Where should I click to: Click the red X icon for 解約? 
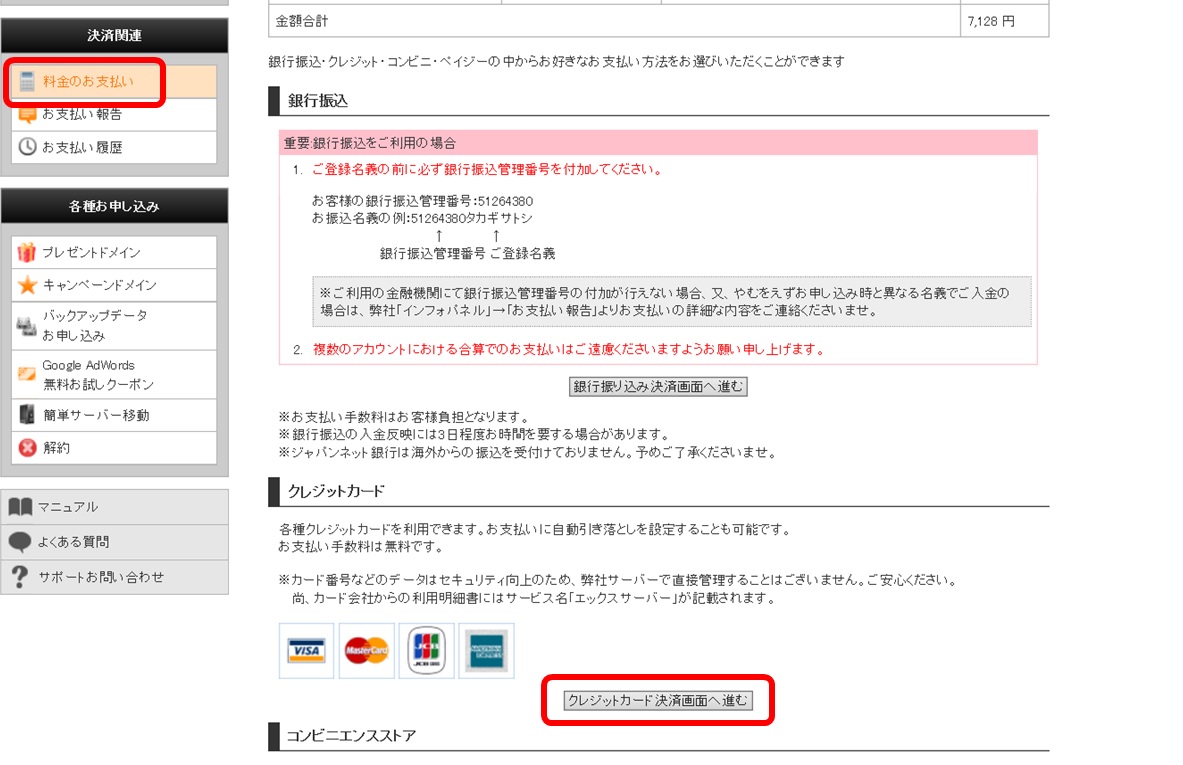(27, 448)
